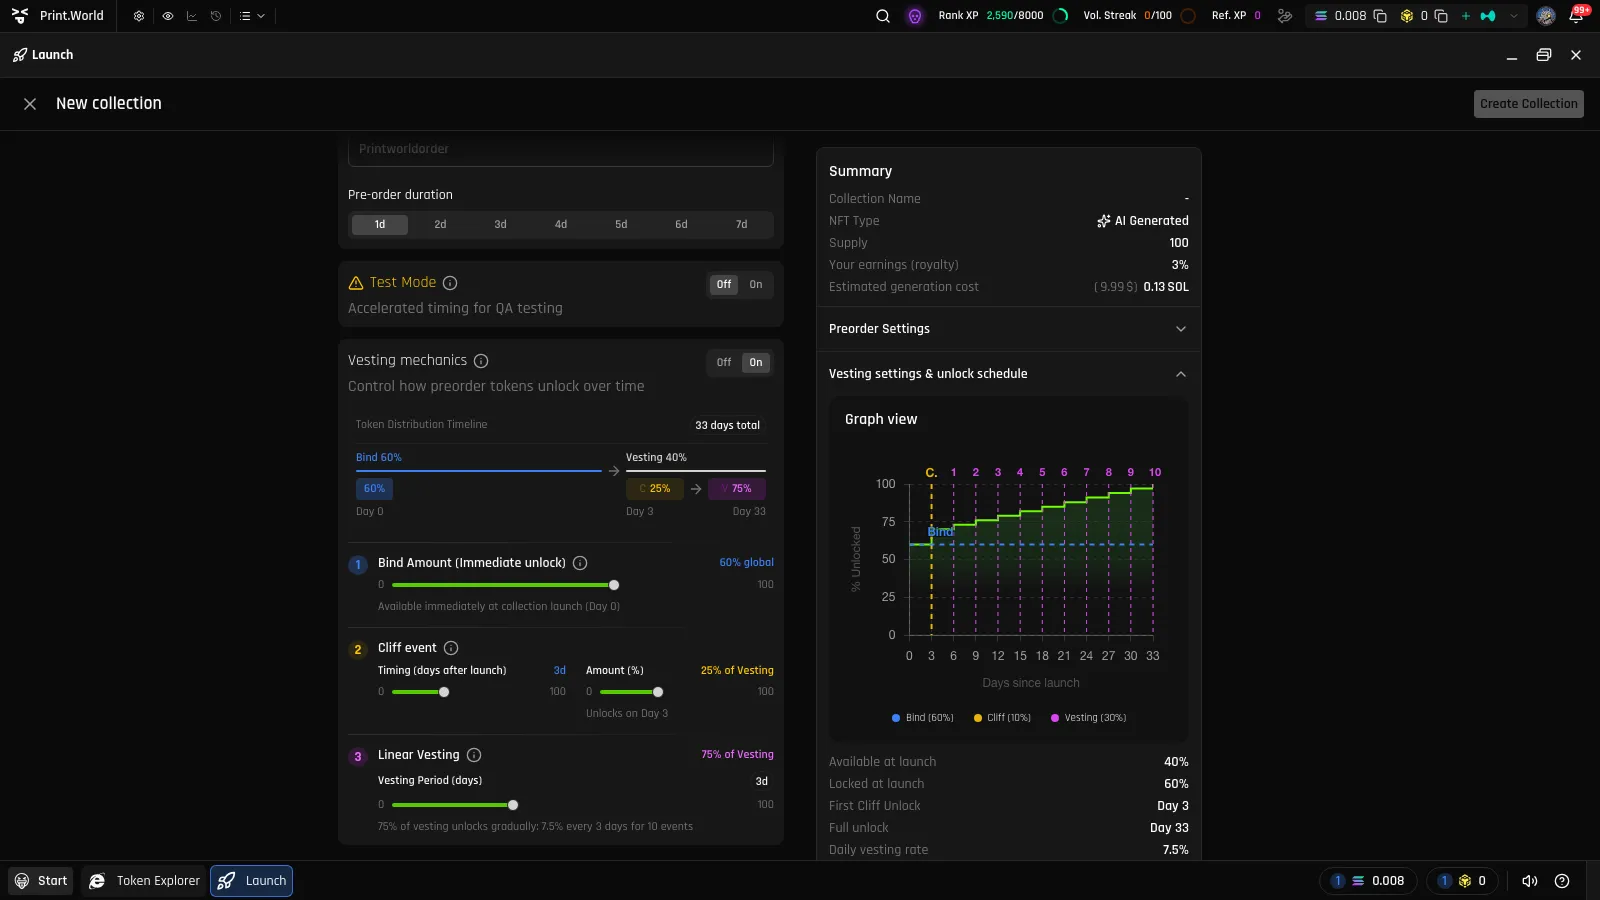Click the green plus deposit icon
This screenshot has width=1600, height=900.
1466,16
